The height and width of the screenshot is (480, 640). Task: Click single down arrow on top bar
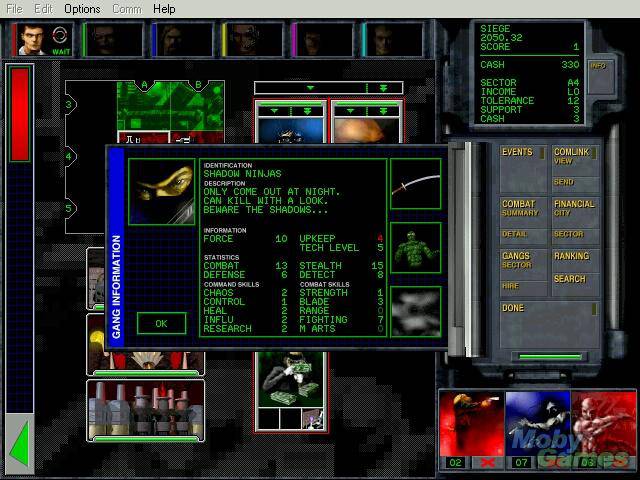click(311, 88)
